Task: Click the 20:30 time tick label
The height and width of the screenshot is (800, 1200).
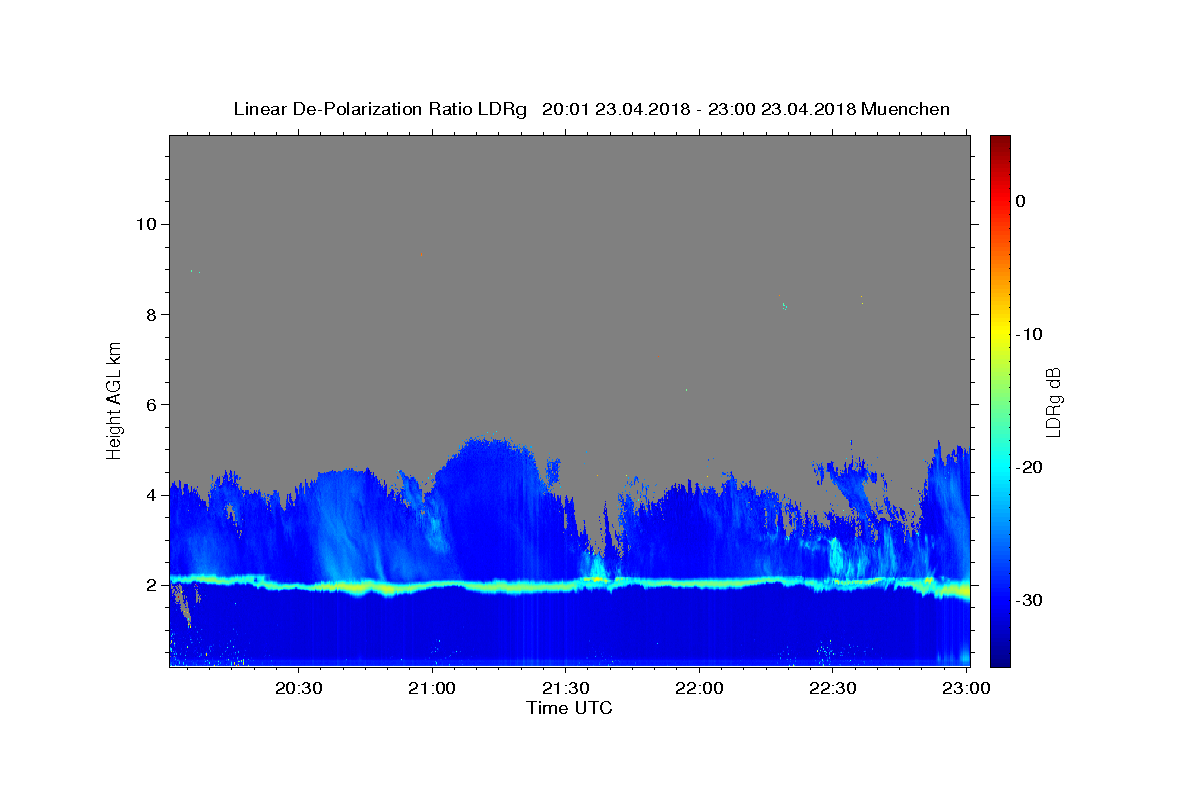Action: tap(299, 689)
